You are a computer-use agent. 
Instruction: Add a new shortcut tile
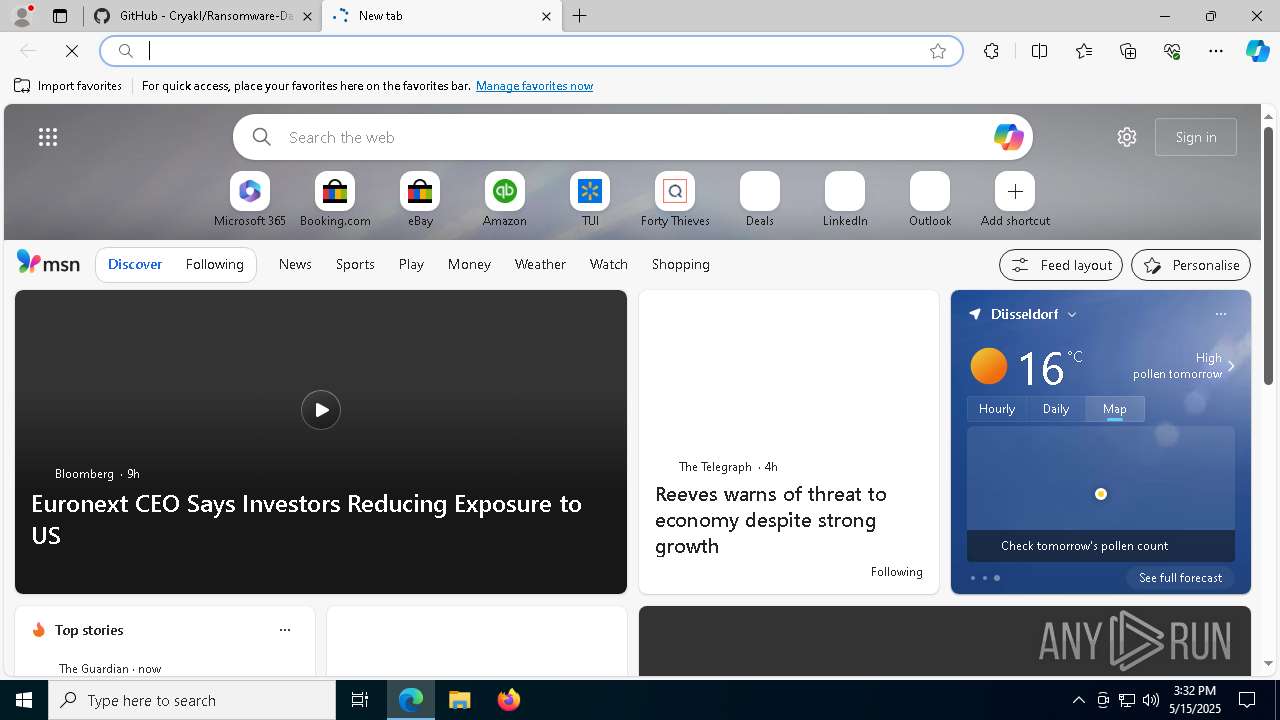1015,200
